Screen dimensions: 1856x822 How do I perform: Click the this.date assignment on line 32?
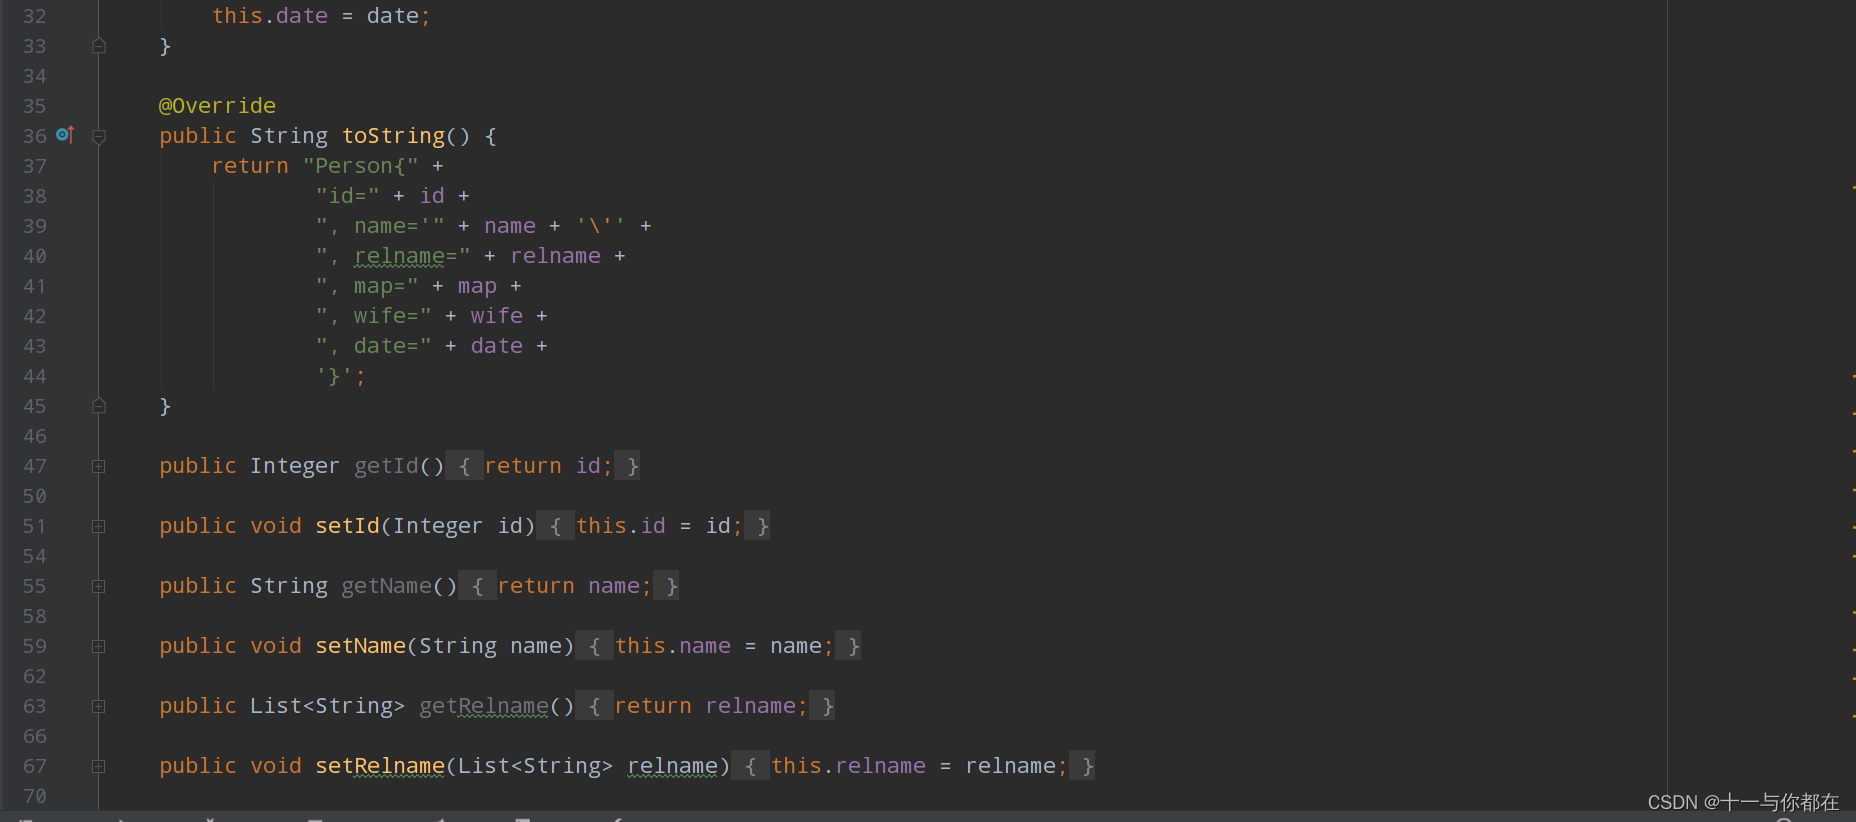[x=321, y=16]
